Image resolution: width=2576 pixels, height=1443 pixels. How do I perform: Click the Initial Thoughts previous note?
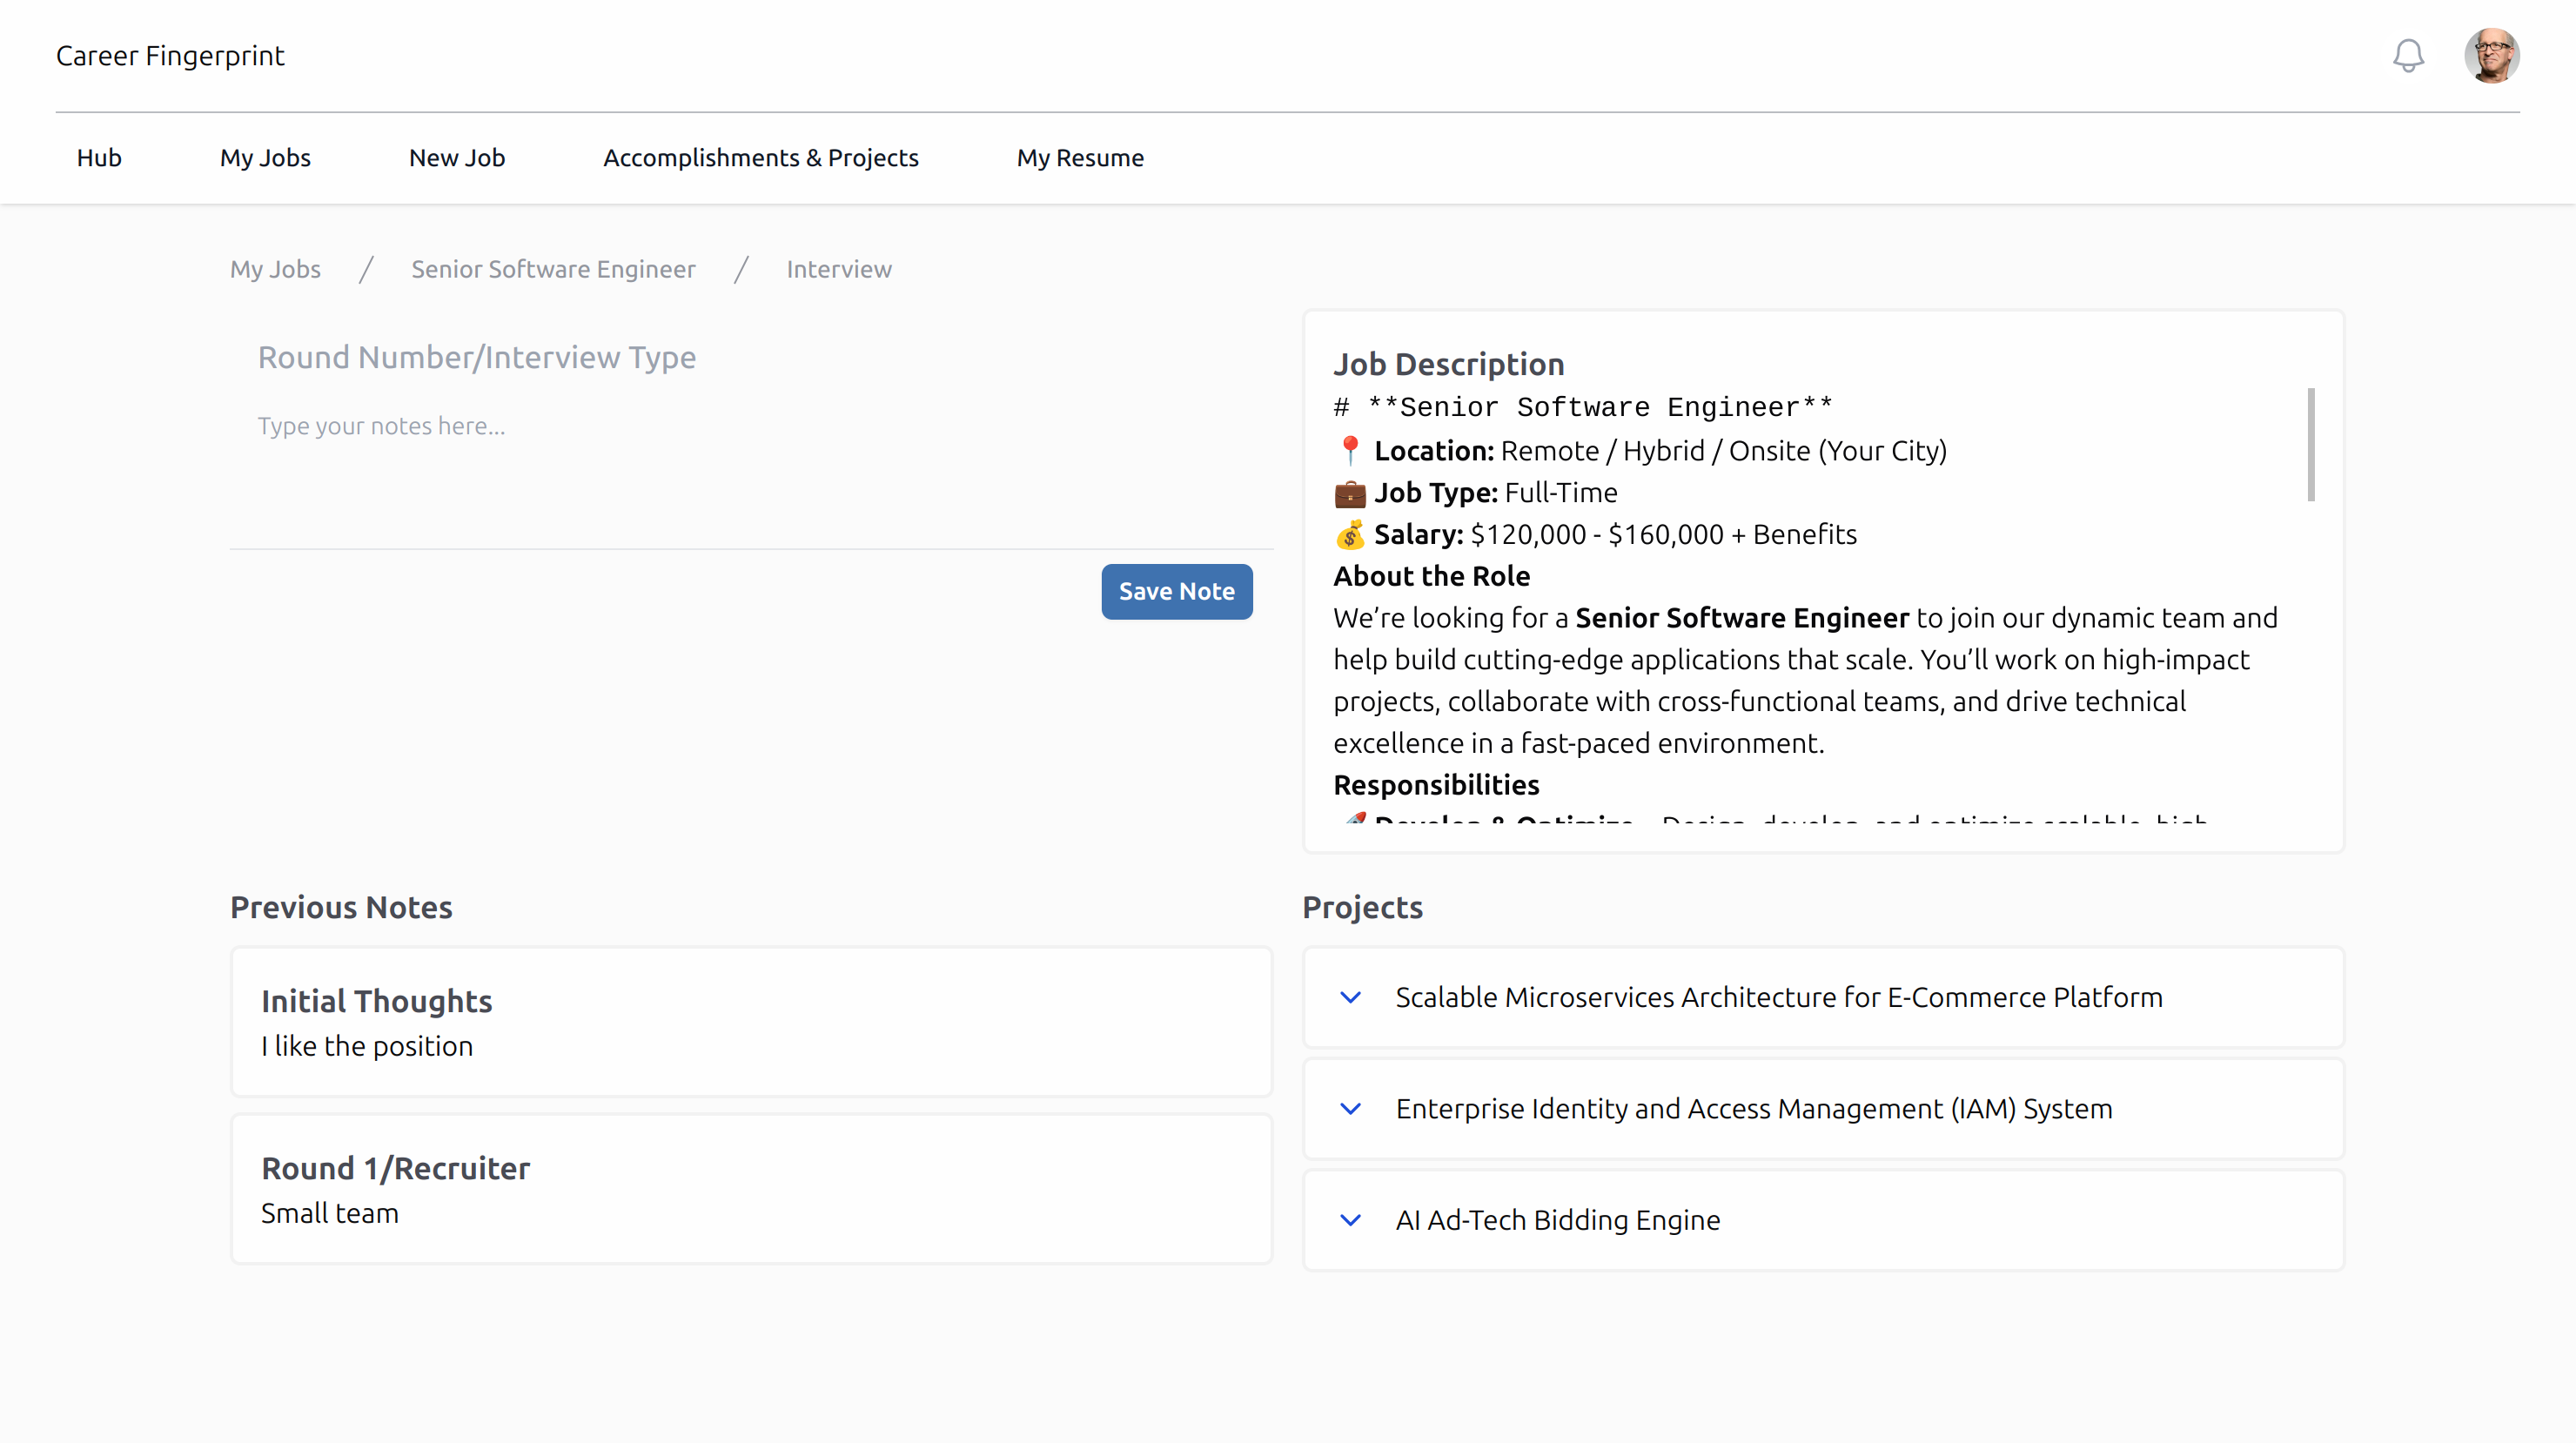tap(752, 1020)
